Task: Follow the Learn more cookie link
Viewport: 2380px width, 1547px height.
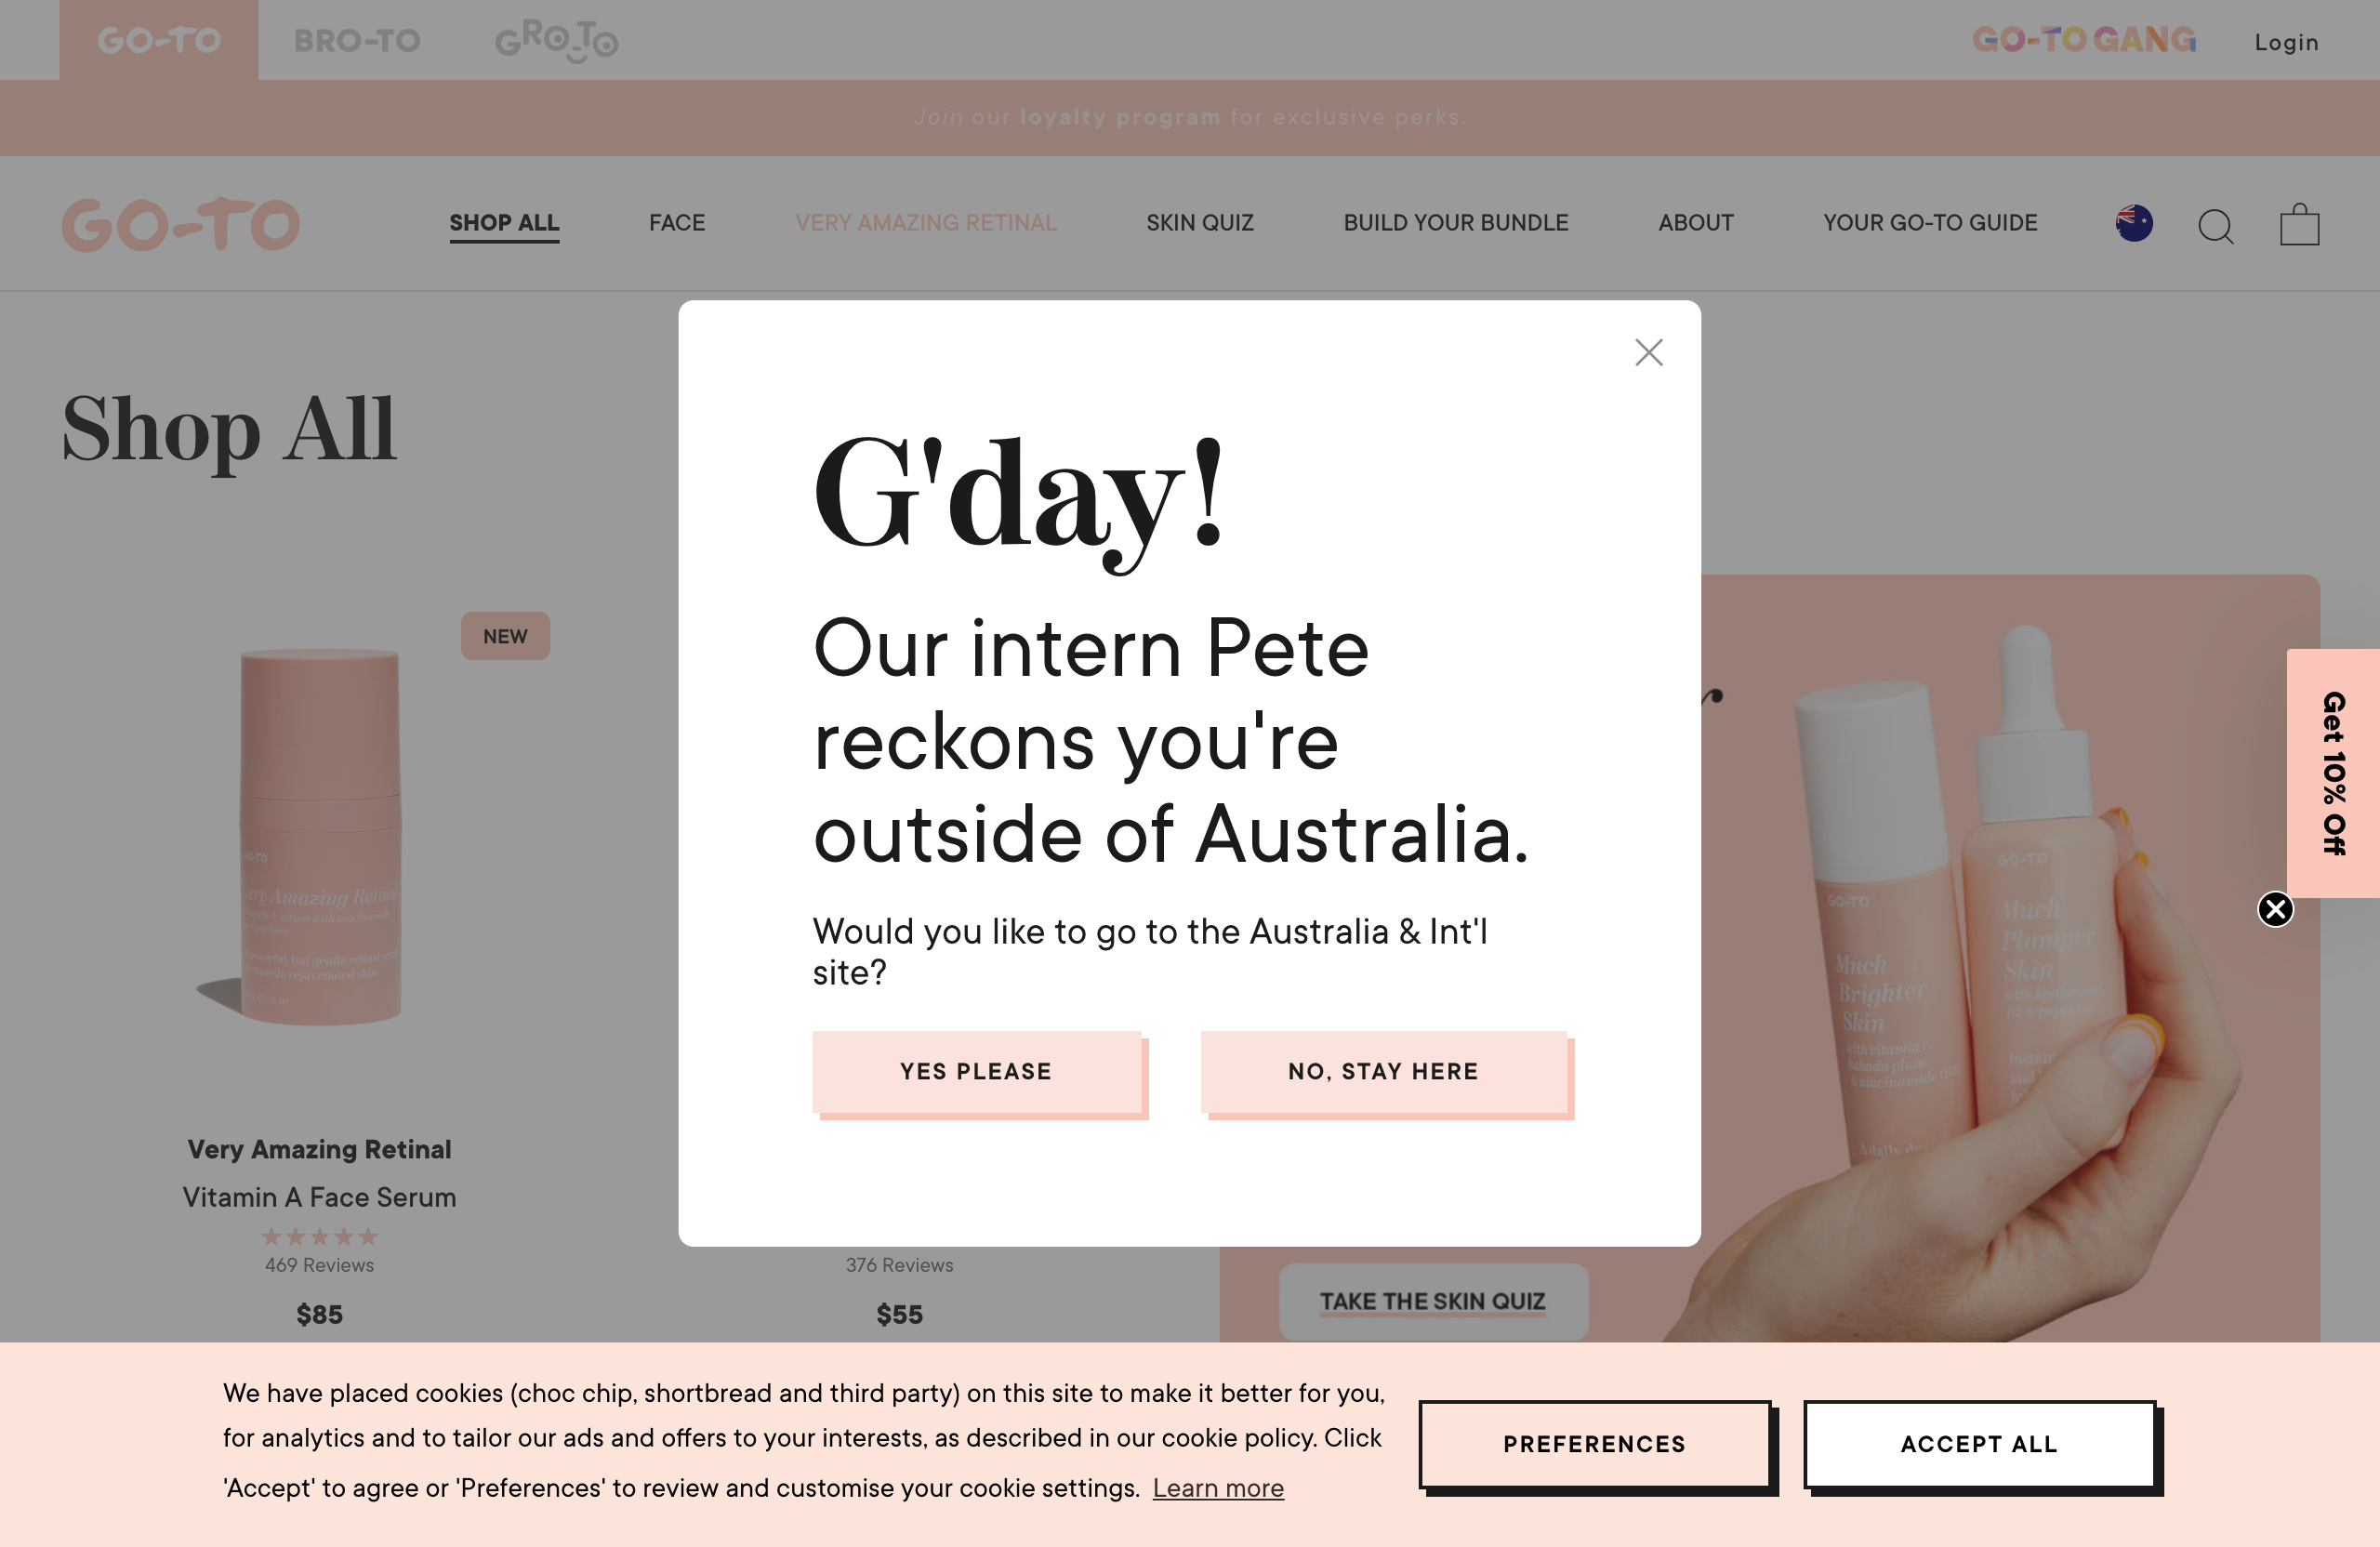Action: (x=1218, y=1488)
